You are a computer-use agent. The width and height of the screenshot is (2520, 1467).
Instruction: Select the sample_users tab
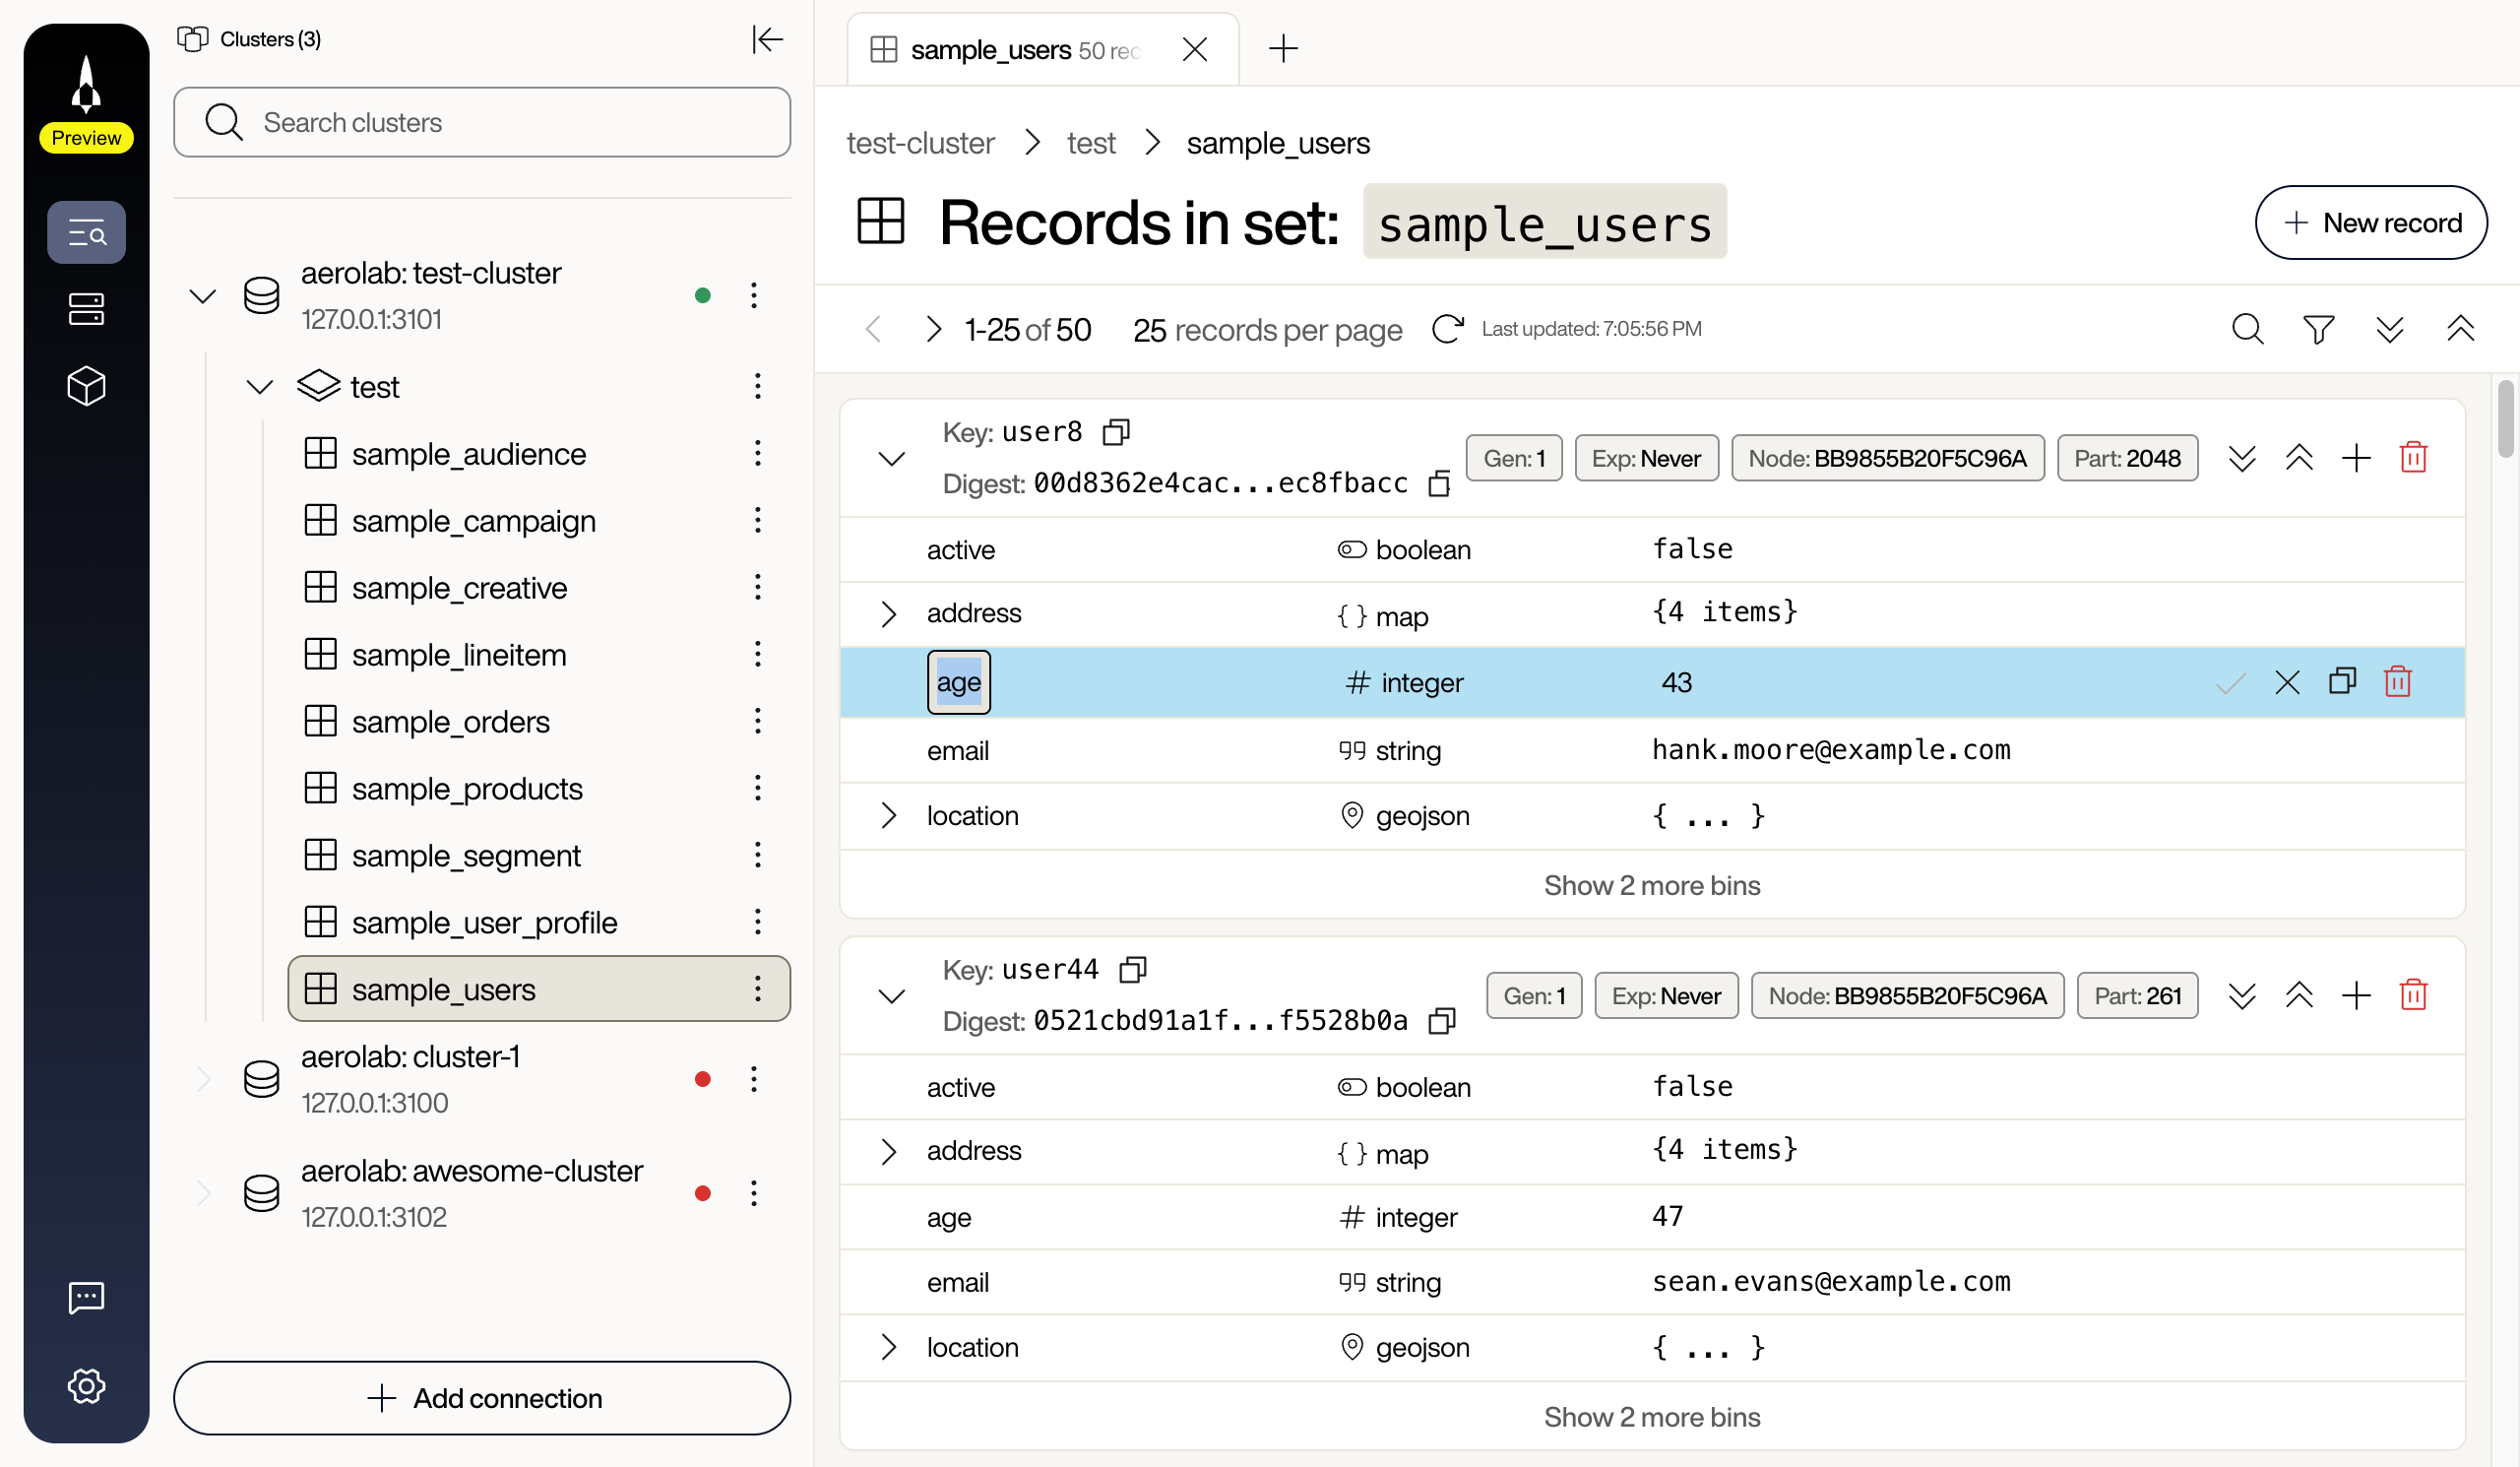tap(1043, 49)
